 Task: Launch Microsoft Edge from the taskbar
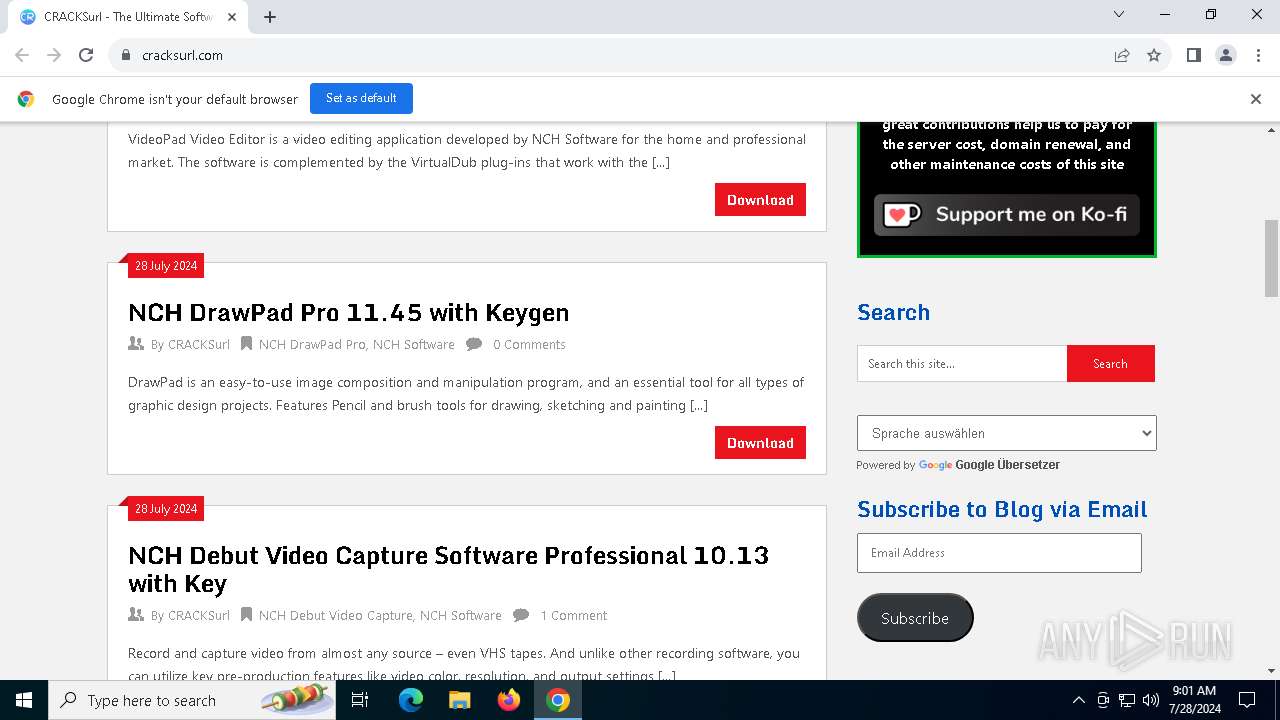click(x=411, y=700)
